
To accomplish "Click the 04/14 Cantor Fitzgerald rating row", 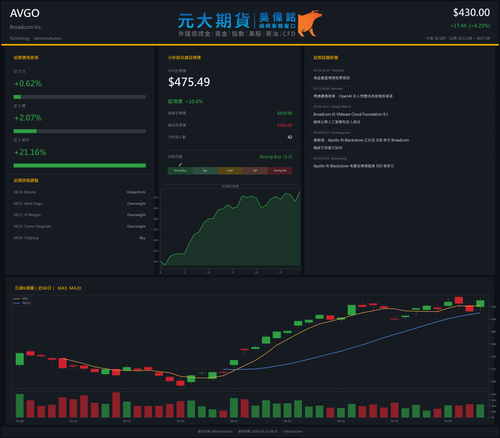I will [80, 226].
